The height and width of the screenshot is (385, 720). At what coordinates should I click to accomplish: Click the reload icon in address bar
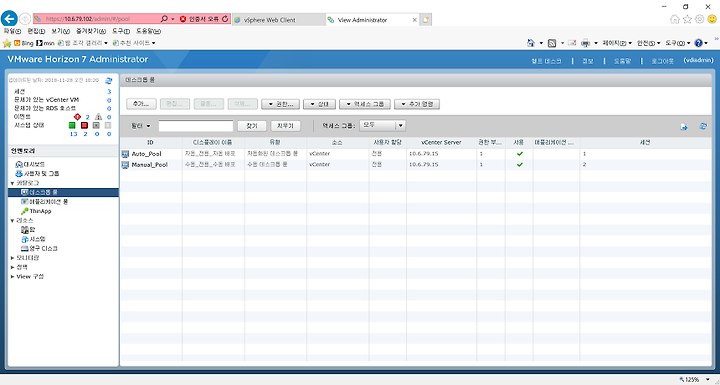[x=225, y=19]
